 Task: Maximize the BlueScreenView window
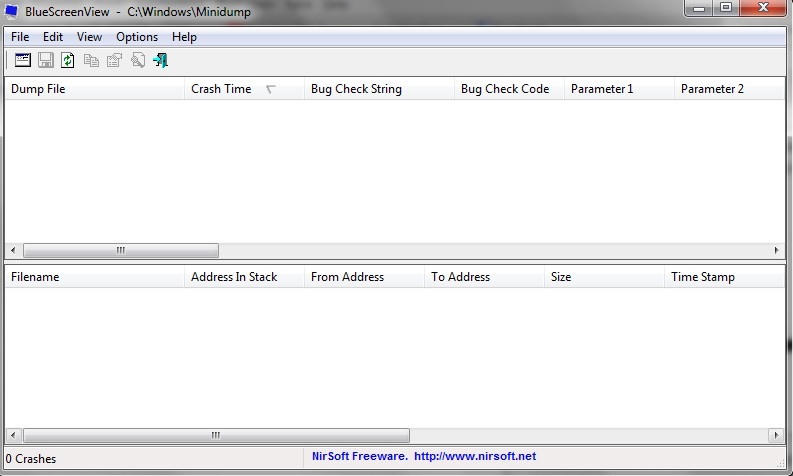coord(726,9)
